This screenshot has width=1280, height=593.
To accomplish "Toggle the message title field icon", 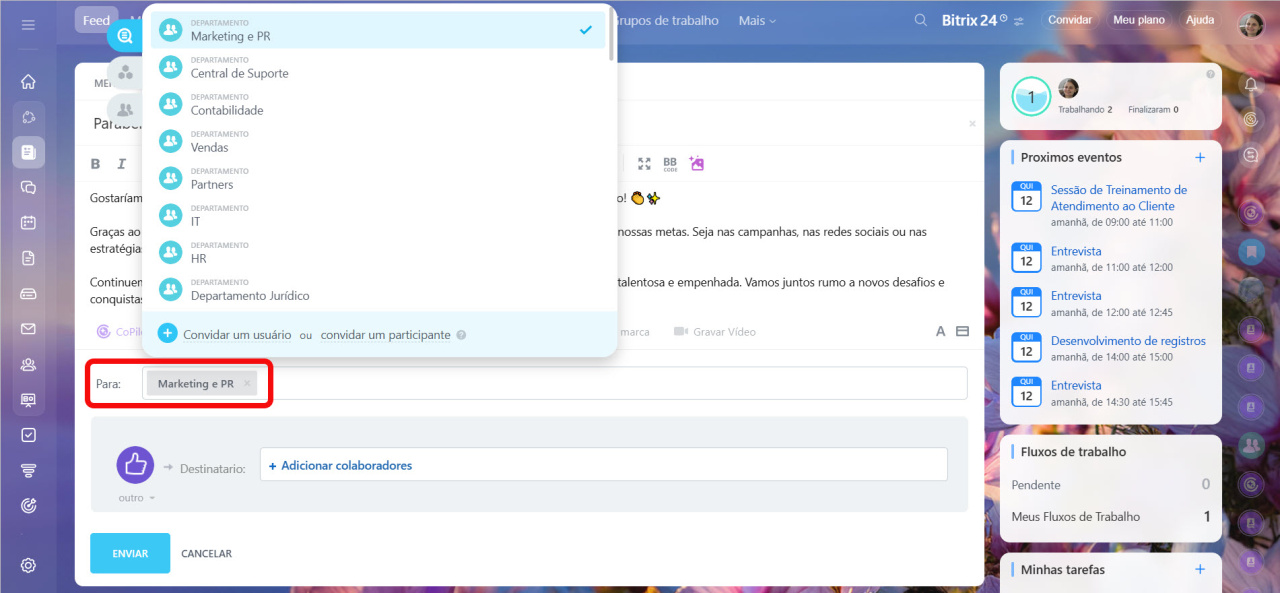I will (x=963, y=331).
